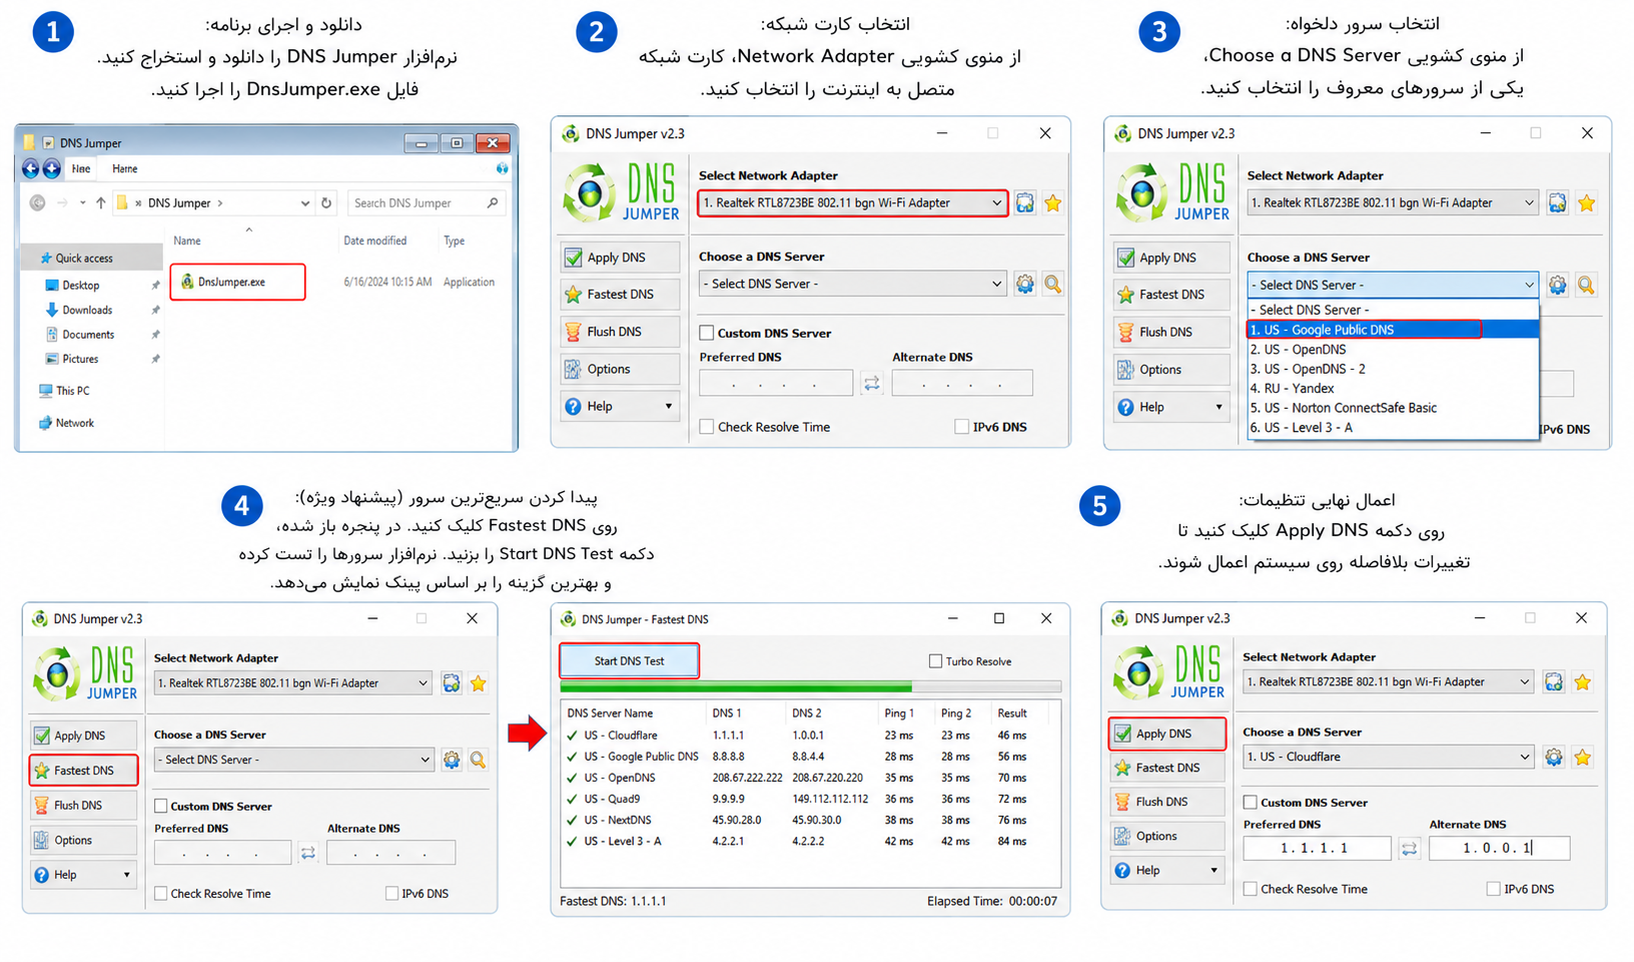
Task: Click the Help icon in File Explorer ribbon
Action: (502, 169)
